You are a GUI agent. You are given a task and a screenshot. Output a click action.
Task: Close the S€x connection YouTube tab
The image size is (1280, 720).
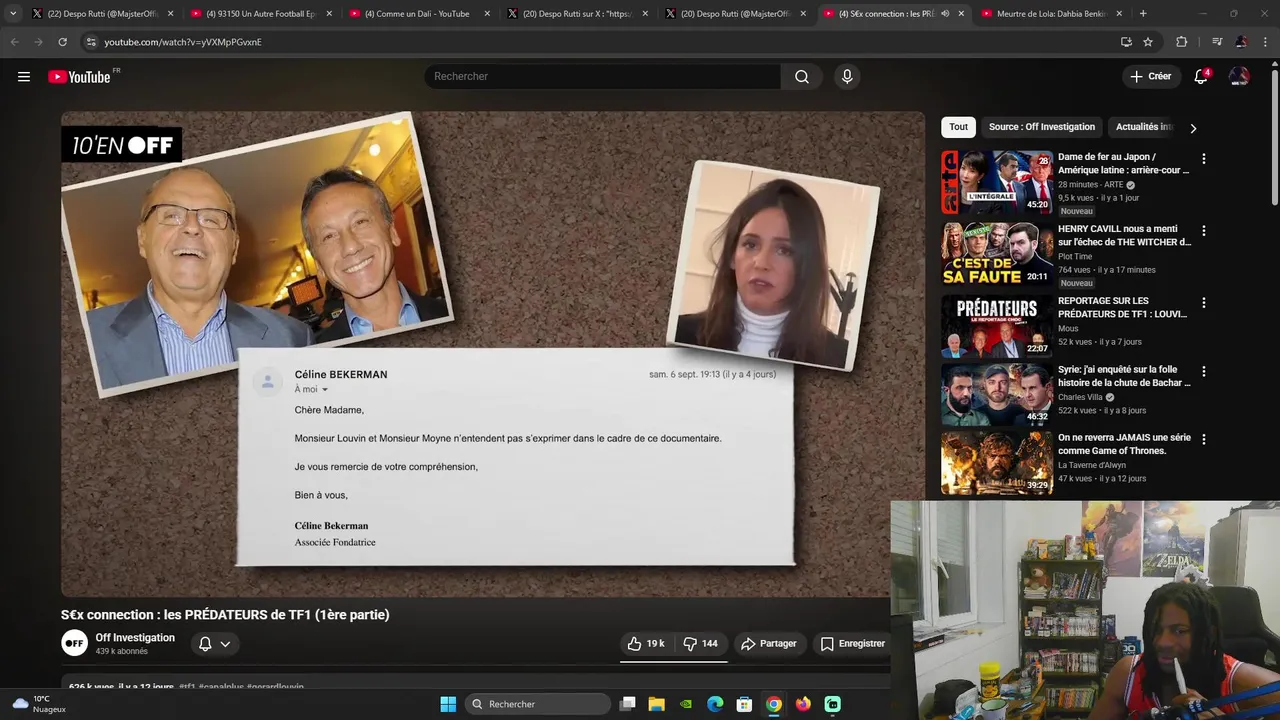[x=961, y=14]
